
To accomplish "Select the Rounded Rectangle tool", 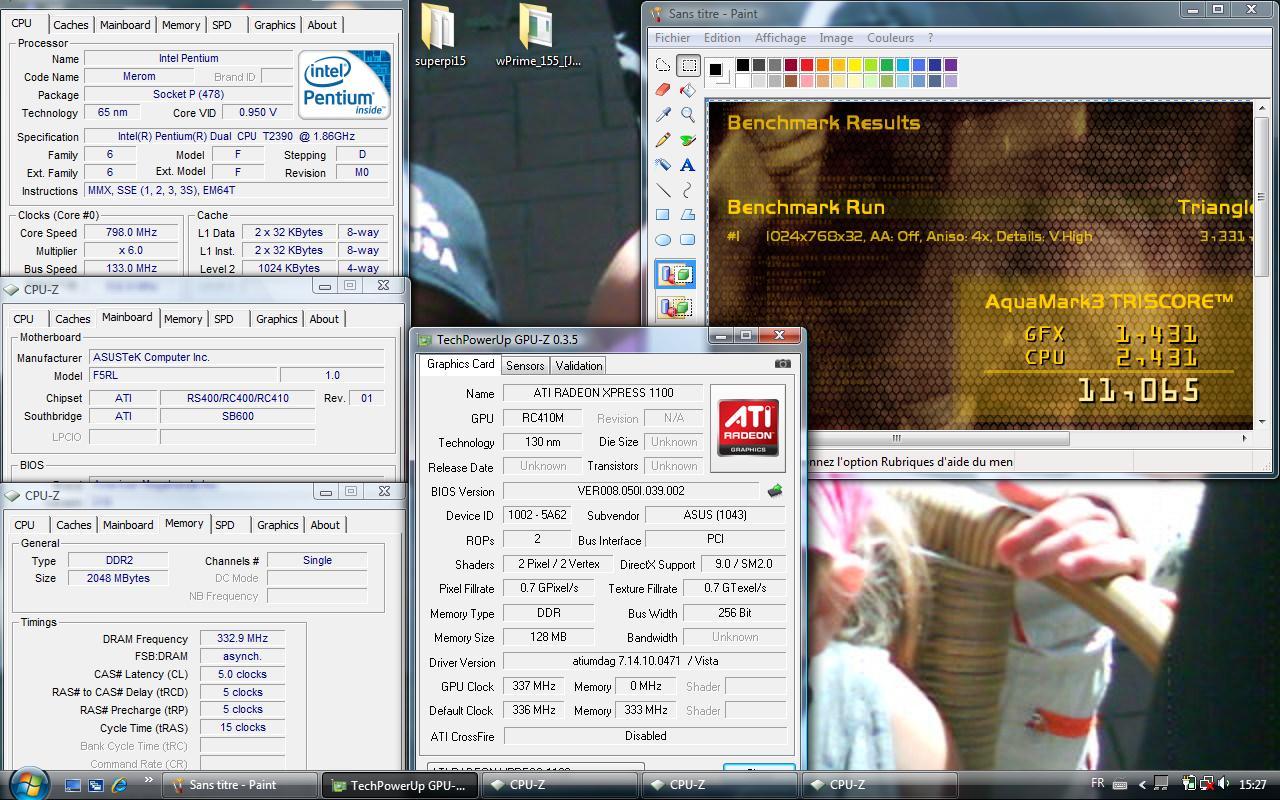I will click(x=688, y=240).
